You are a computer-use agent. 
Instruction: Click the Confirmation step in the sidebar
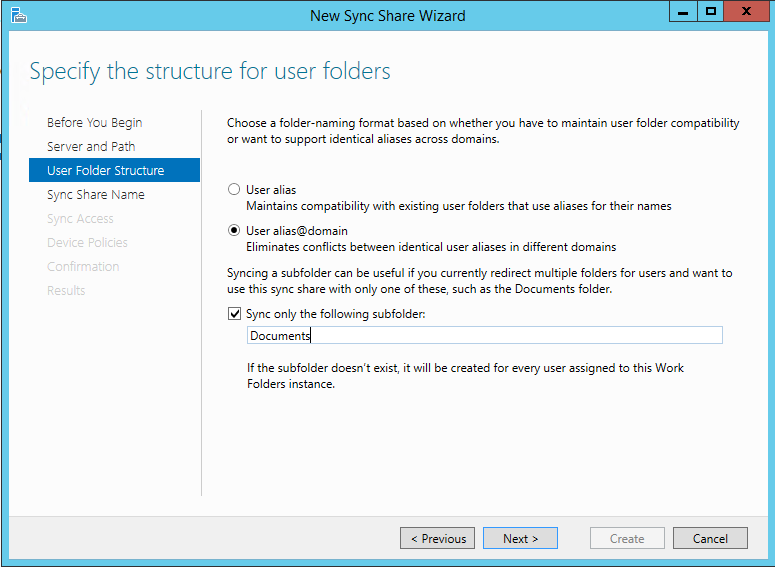coord(83,267)
